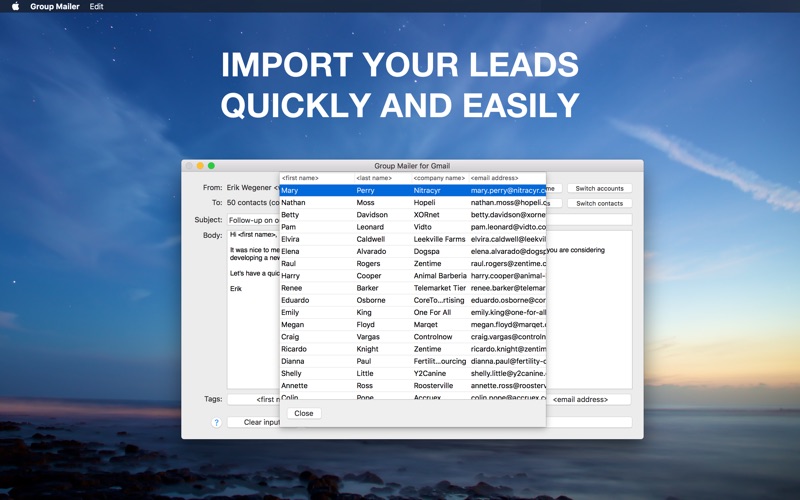The image size is (800, 500).
Task: Click last name Floyd
Action: click(365, 325)
